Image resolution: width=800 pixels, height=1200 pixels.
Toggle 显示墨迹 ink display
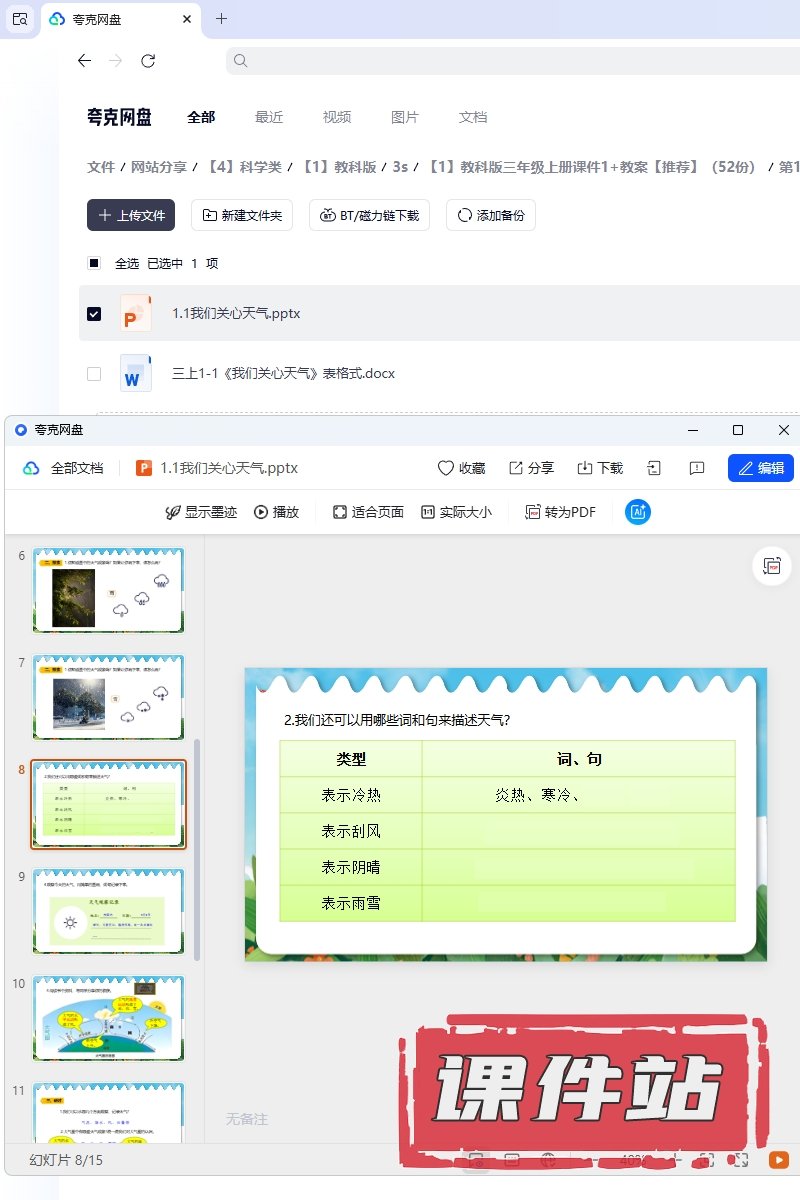201,512
